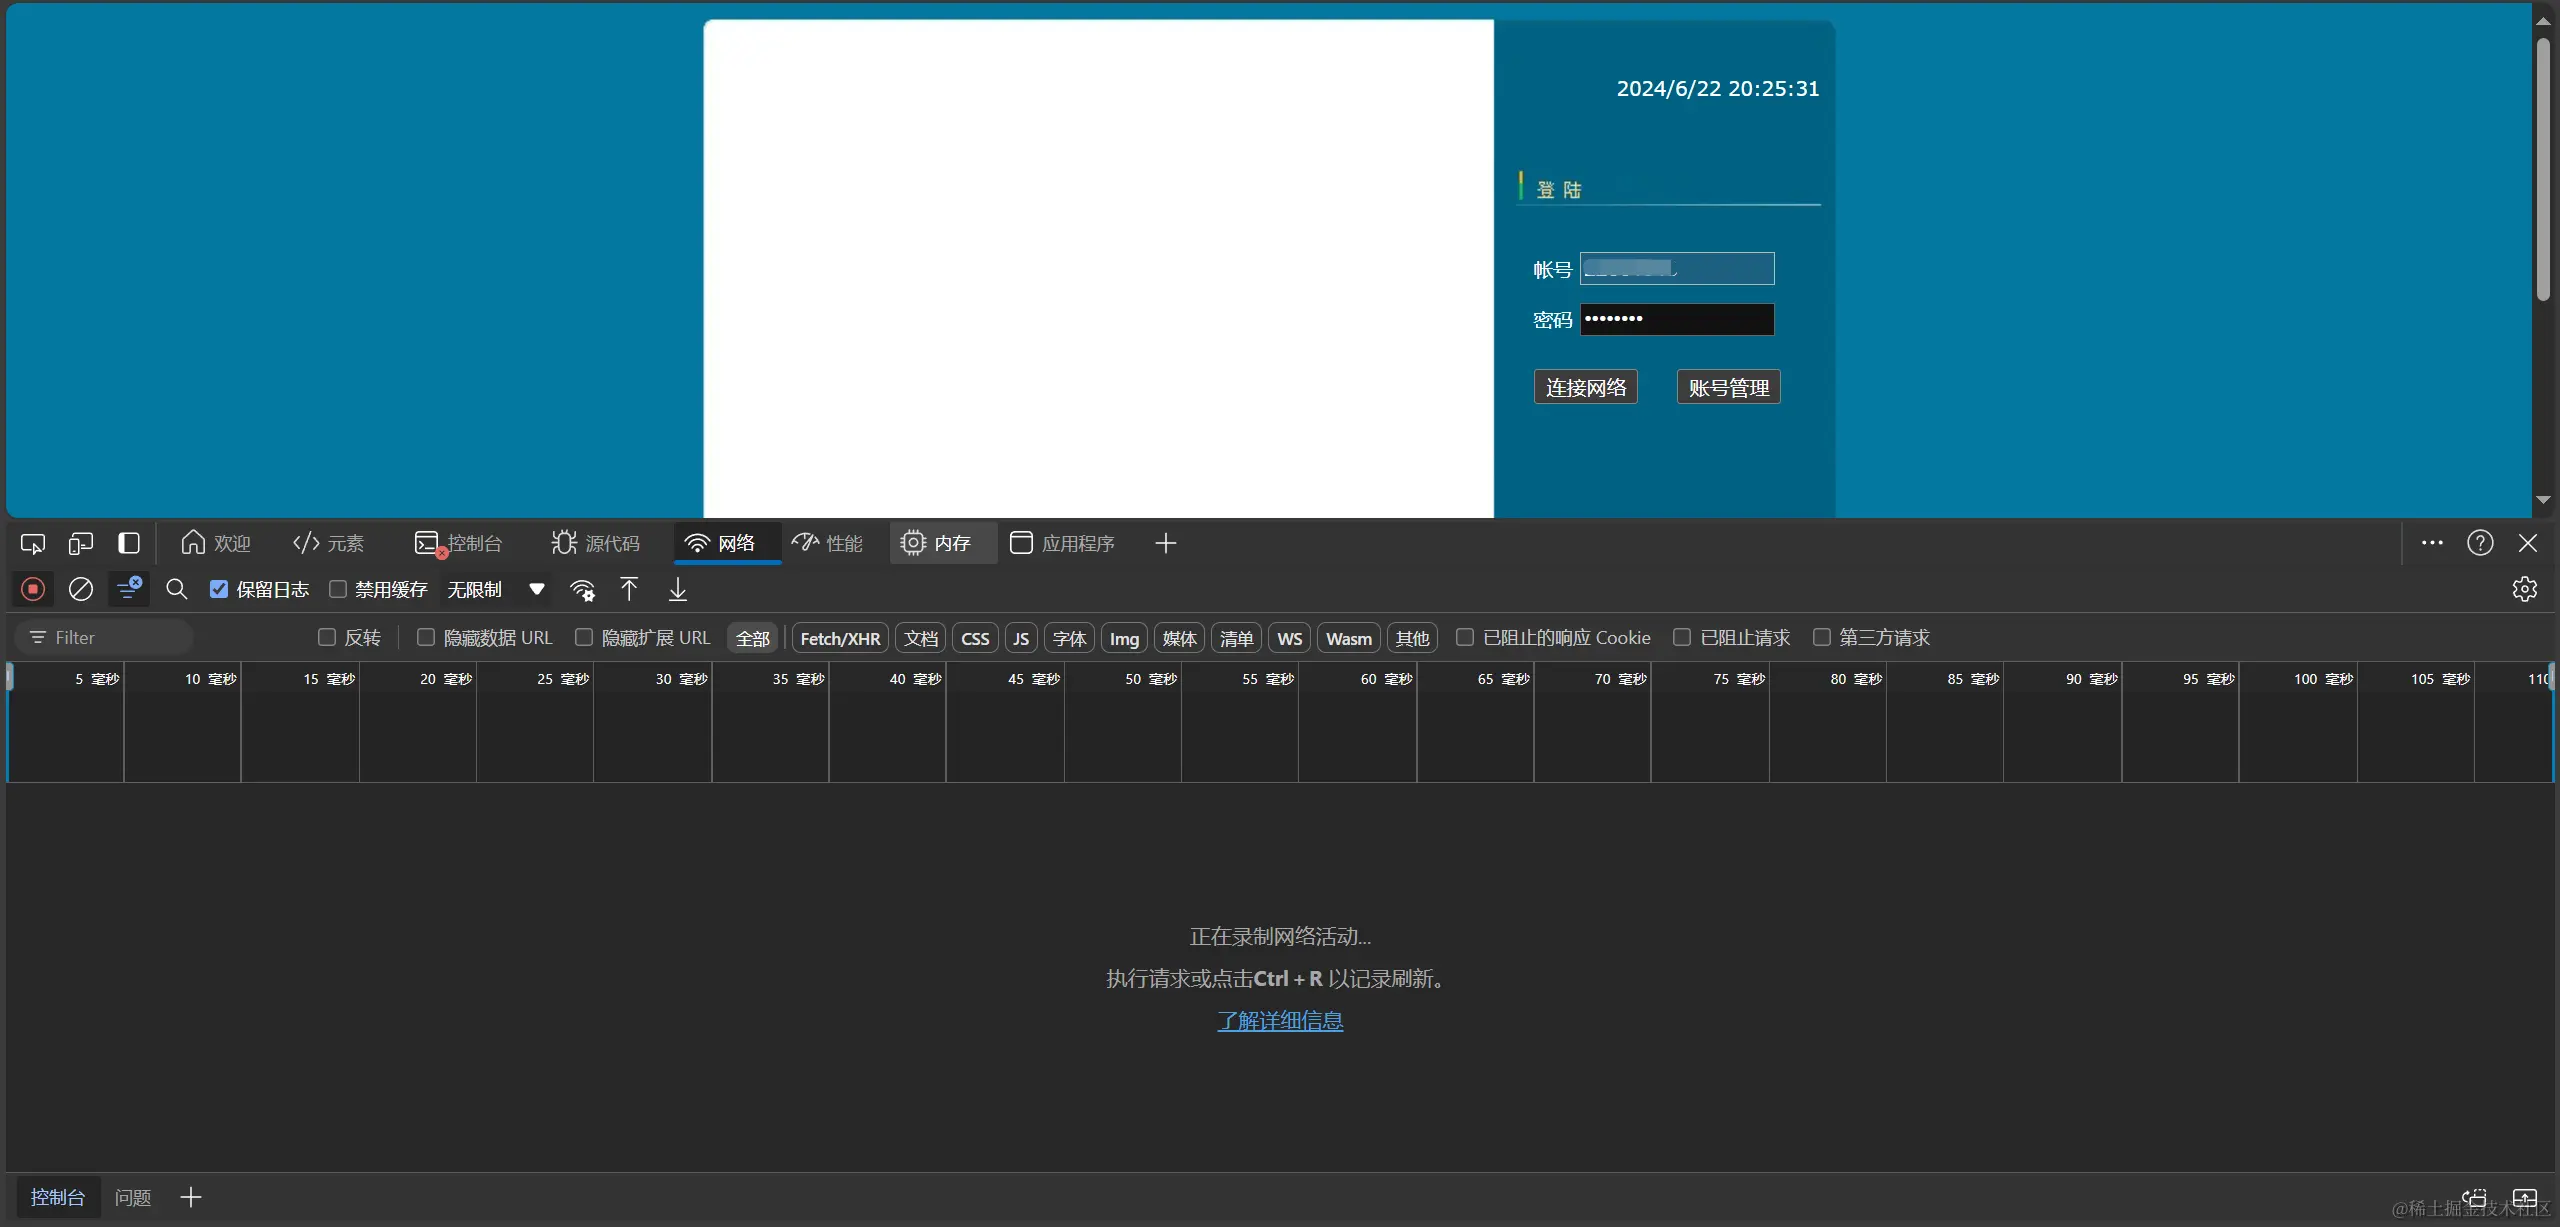Open network settings gear icon

point(2524,589)
